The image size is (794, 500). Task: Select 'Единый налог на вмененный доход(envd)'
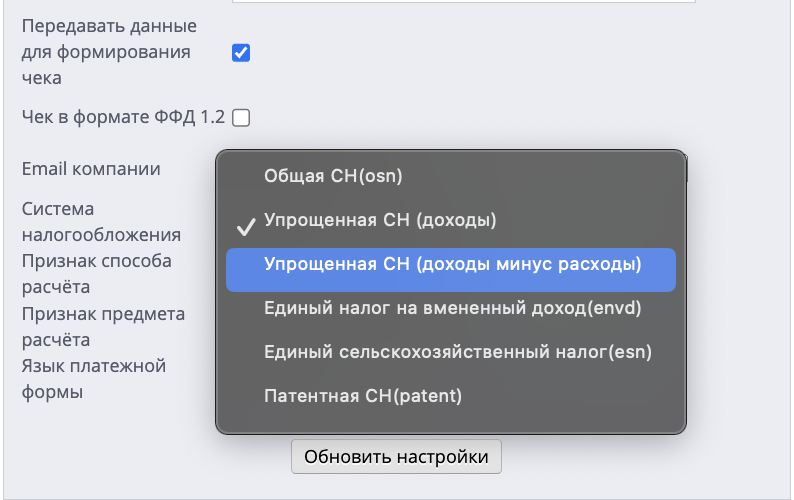(451, 308)
